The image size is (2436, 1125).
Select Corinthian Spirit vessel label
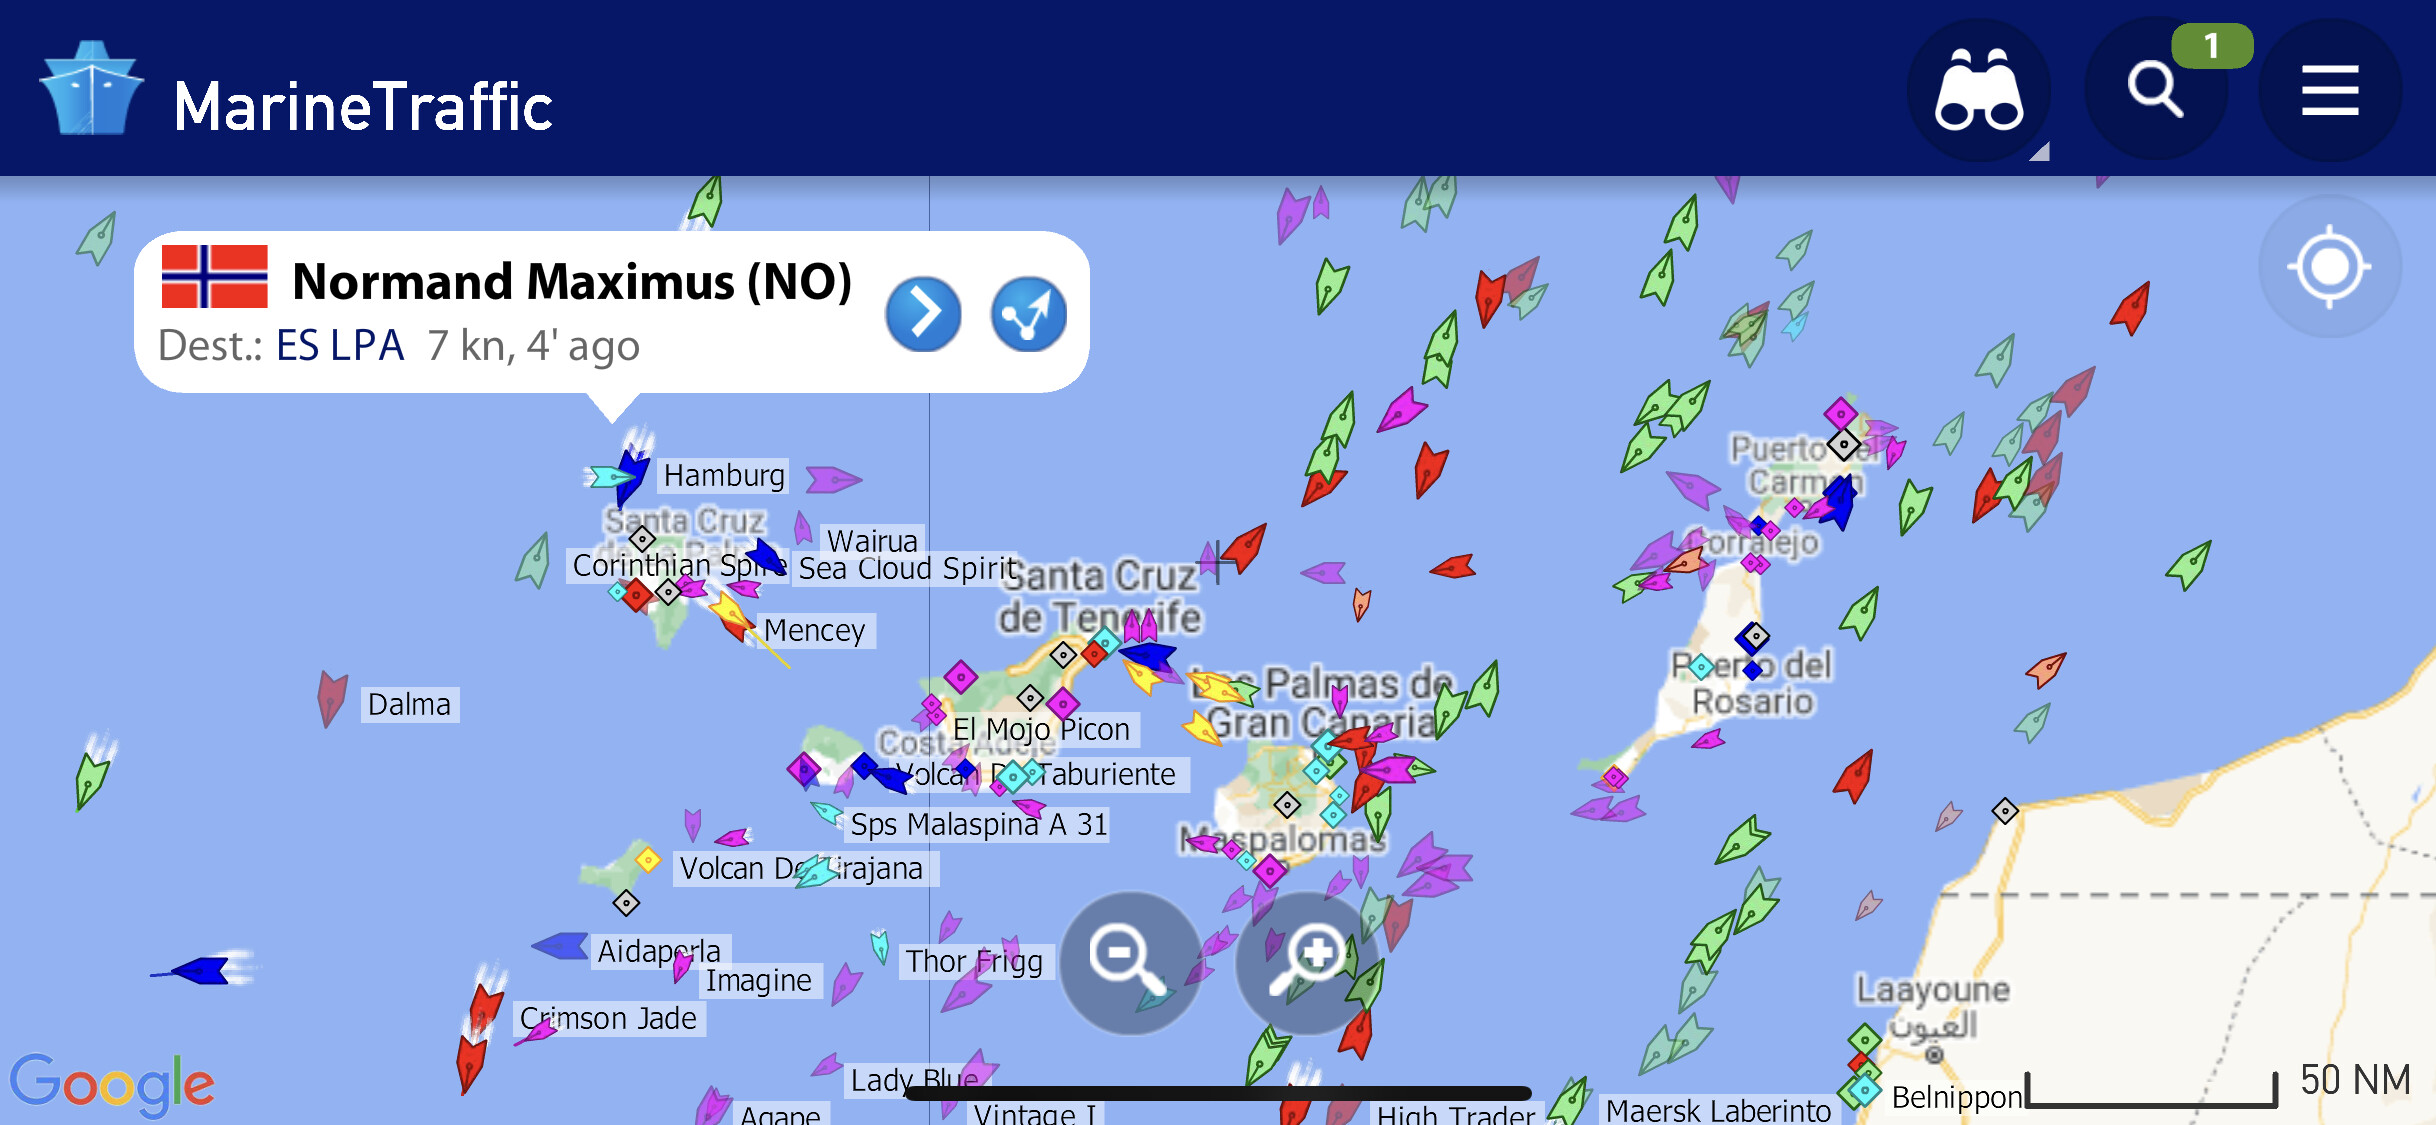(x=679, y=566)
